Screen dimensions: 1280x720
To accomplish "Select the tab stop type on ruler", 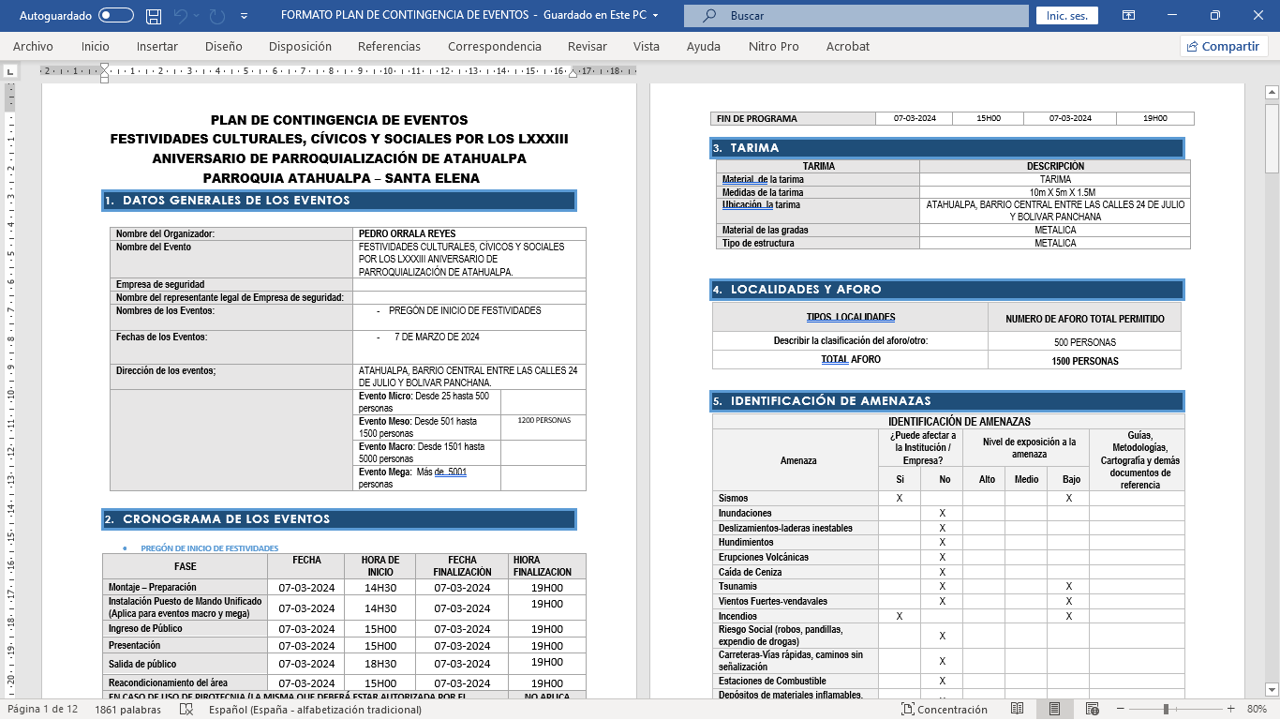I will [x=11, y=71].
